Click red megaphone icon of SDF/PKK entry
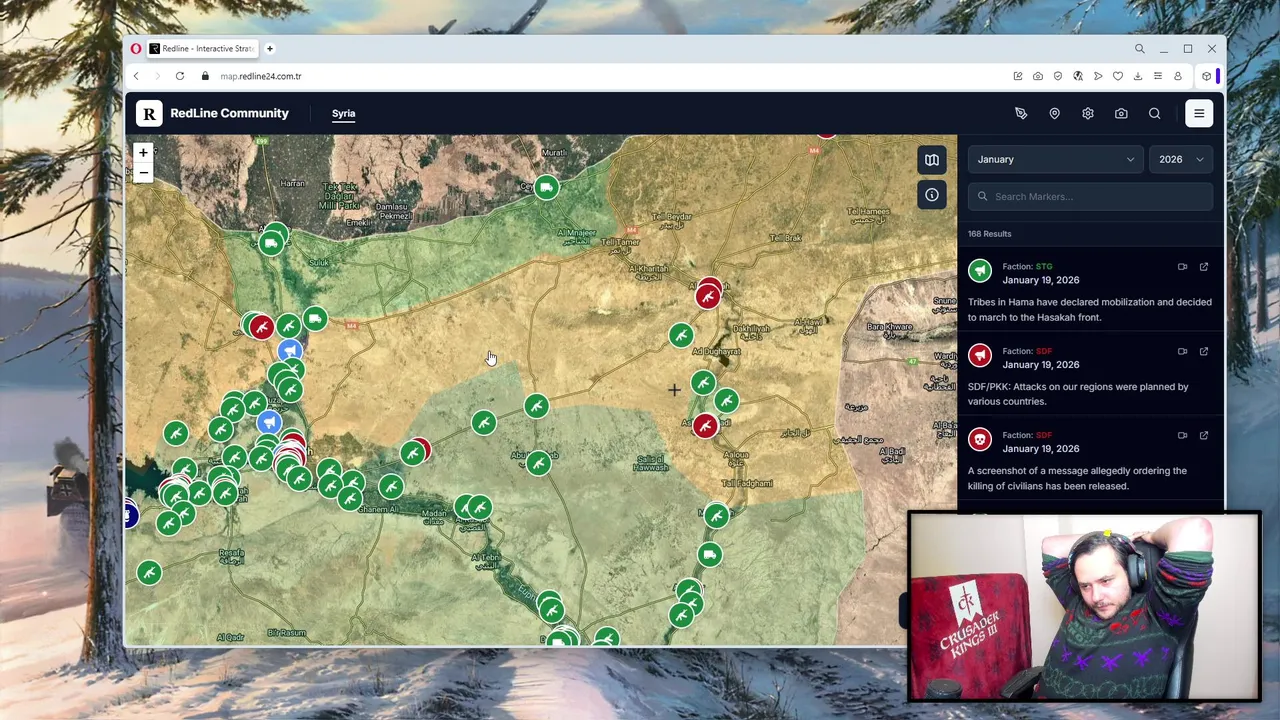 980,354
